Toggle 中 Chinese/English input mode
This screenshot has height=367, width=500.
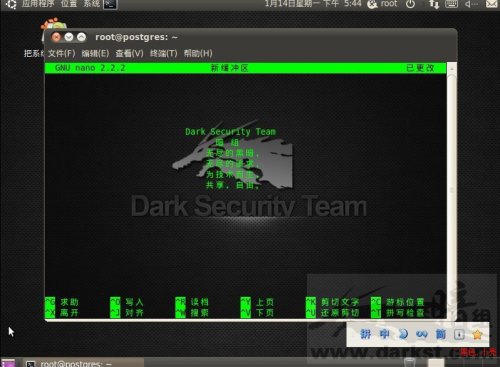pyautogui.click(x=384, y=334)
